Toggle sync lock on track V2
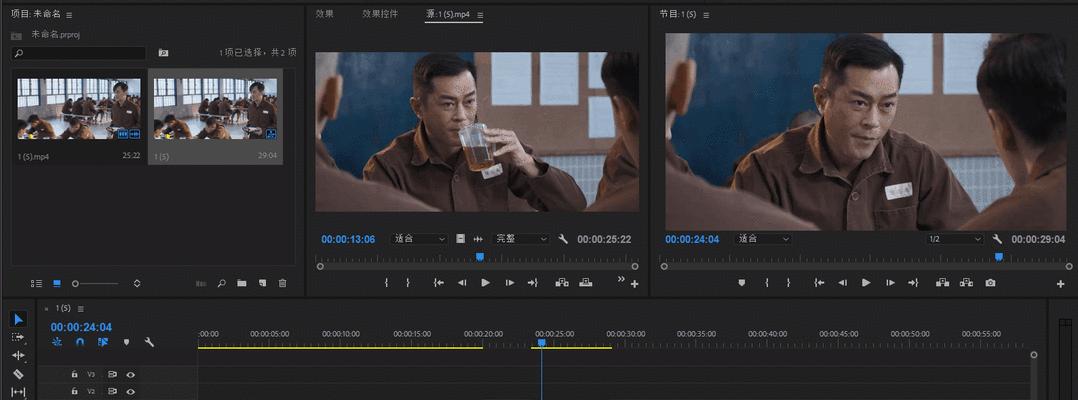This screenshot has height=400, width=1078. [112, 391]
